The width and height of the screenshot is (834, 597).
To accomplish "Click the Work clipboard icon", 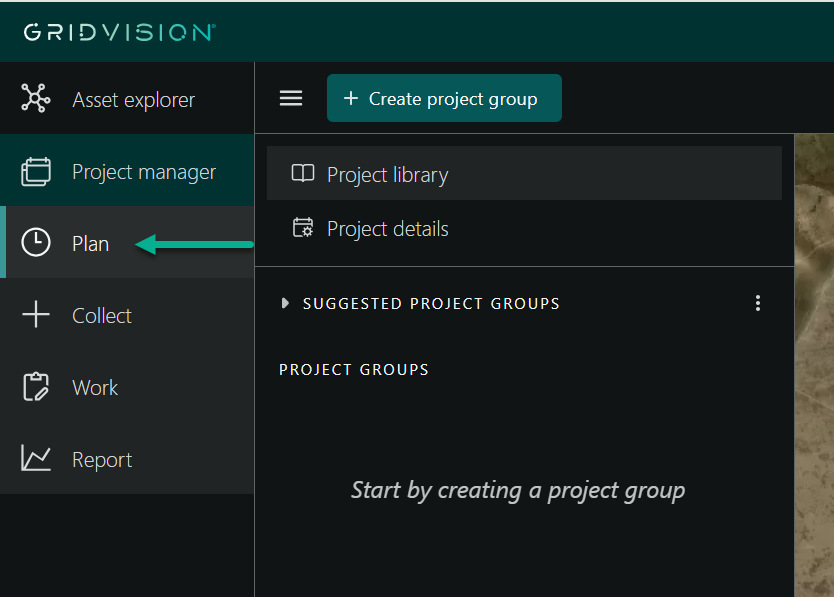I will (36, 387).
